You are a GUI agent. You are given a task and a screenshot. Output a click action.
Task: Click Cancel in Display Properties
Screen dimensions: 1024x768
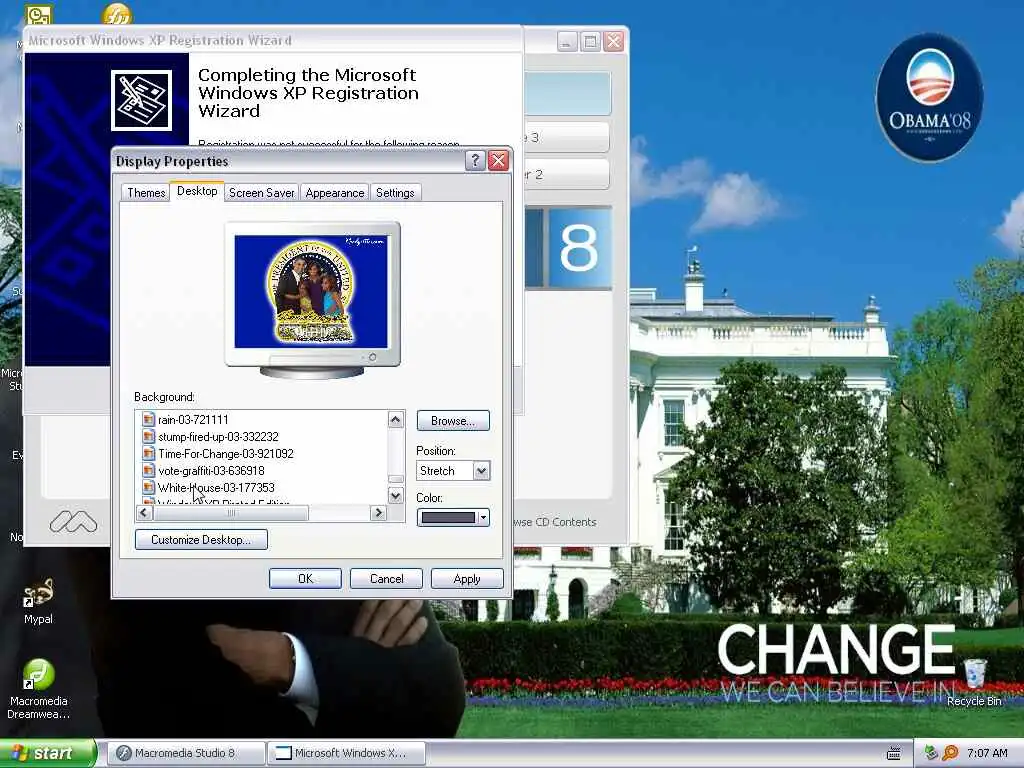tap(386, 579)
